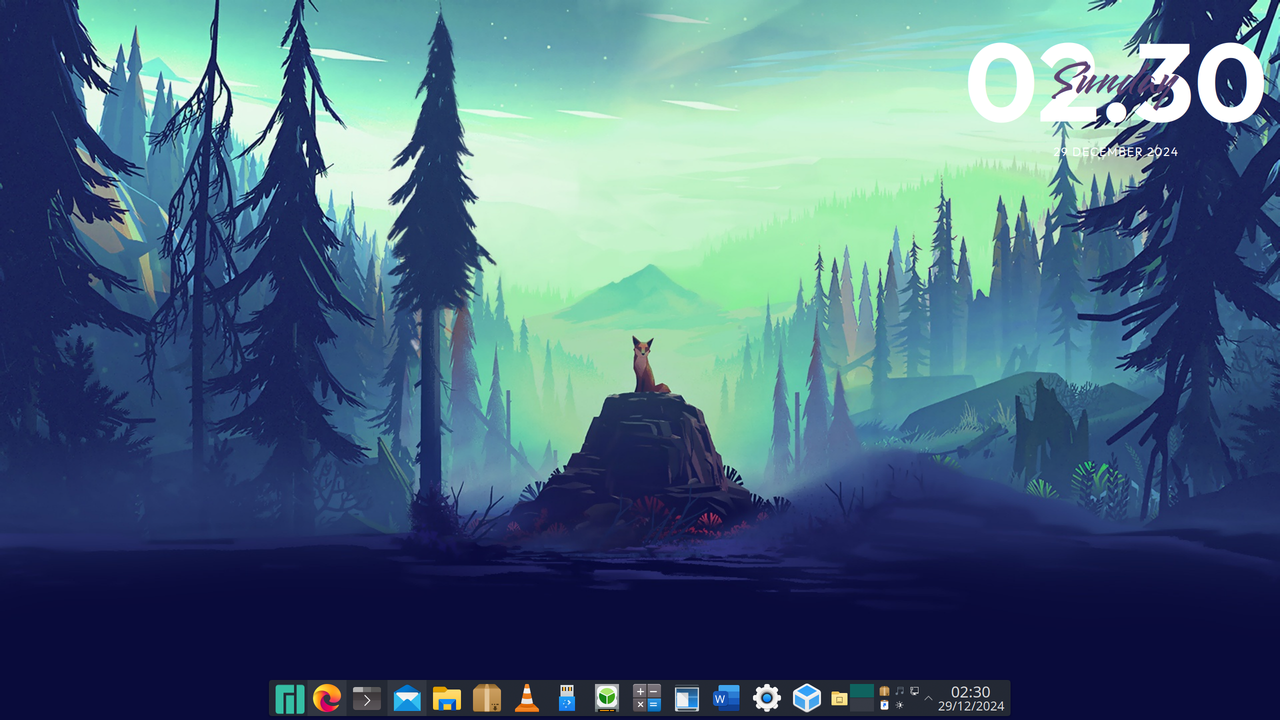Open the clipboard tray icon
The height and width of the screenshot is (720, 1280).
[x=884, y=705]
